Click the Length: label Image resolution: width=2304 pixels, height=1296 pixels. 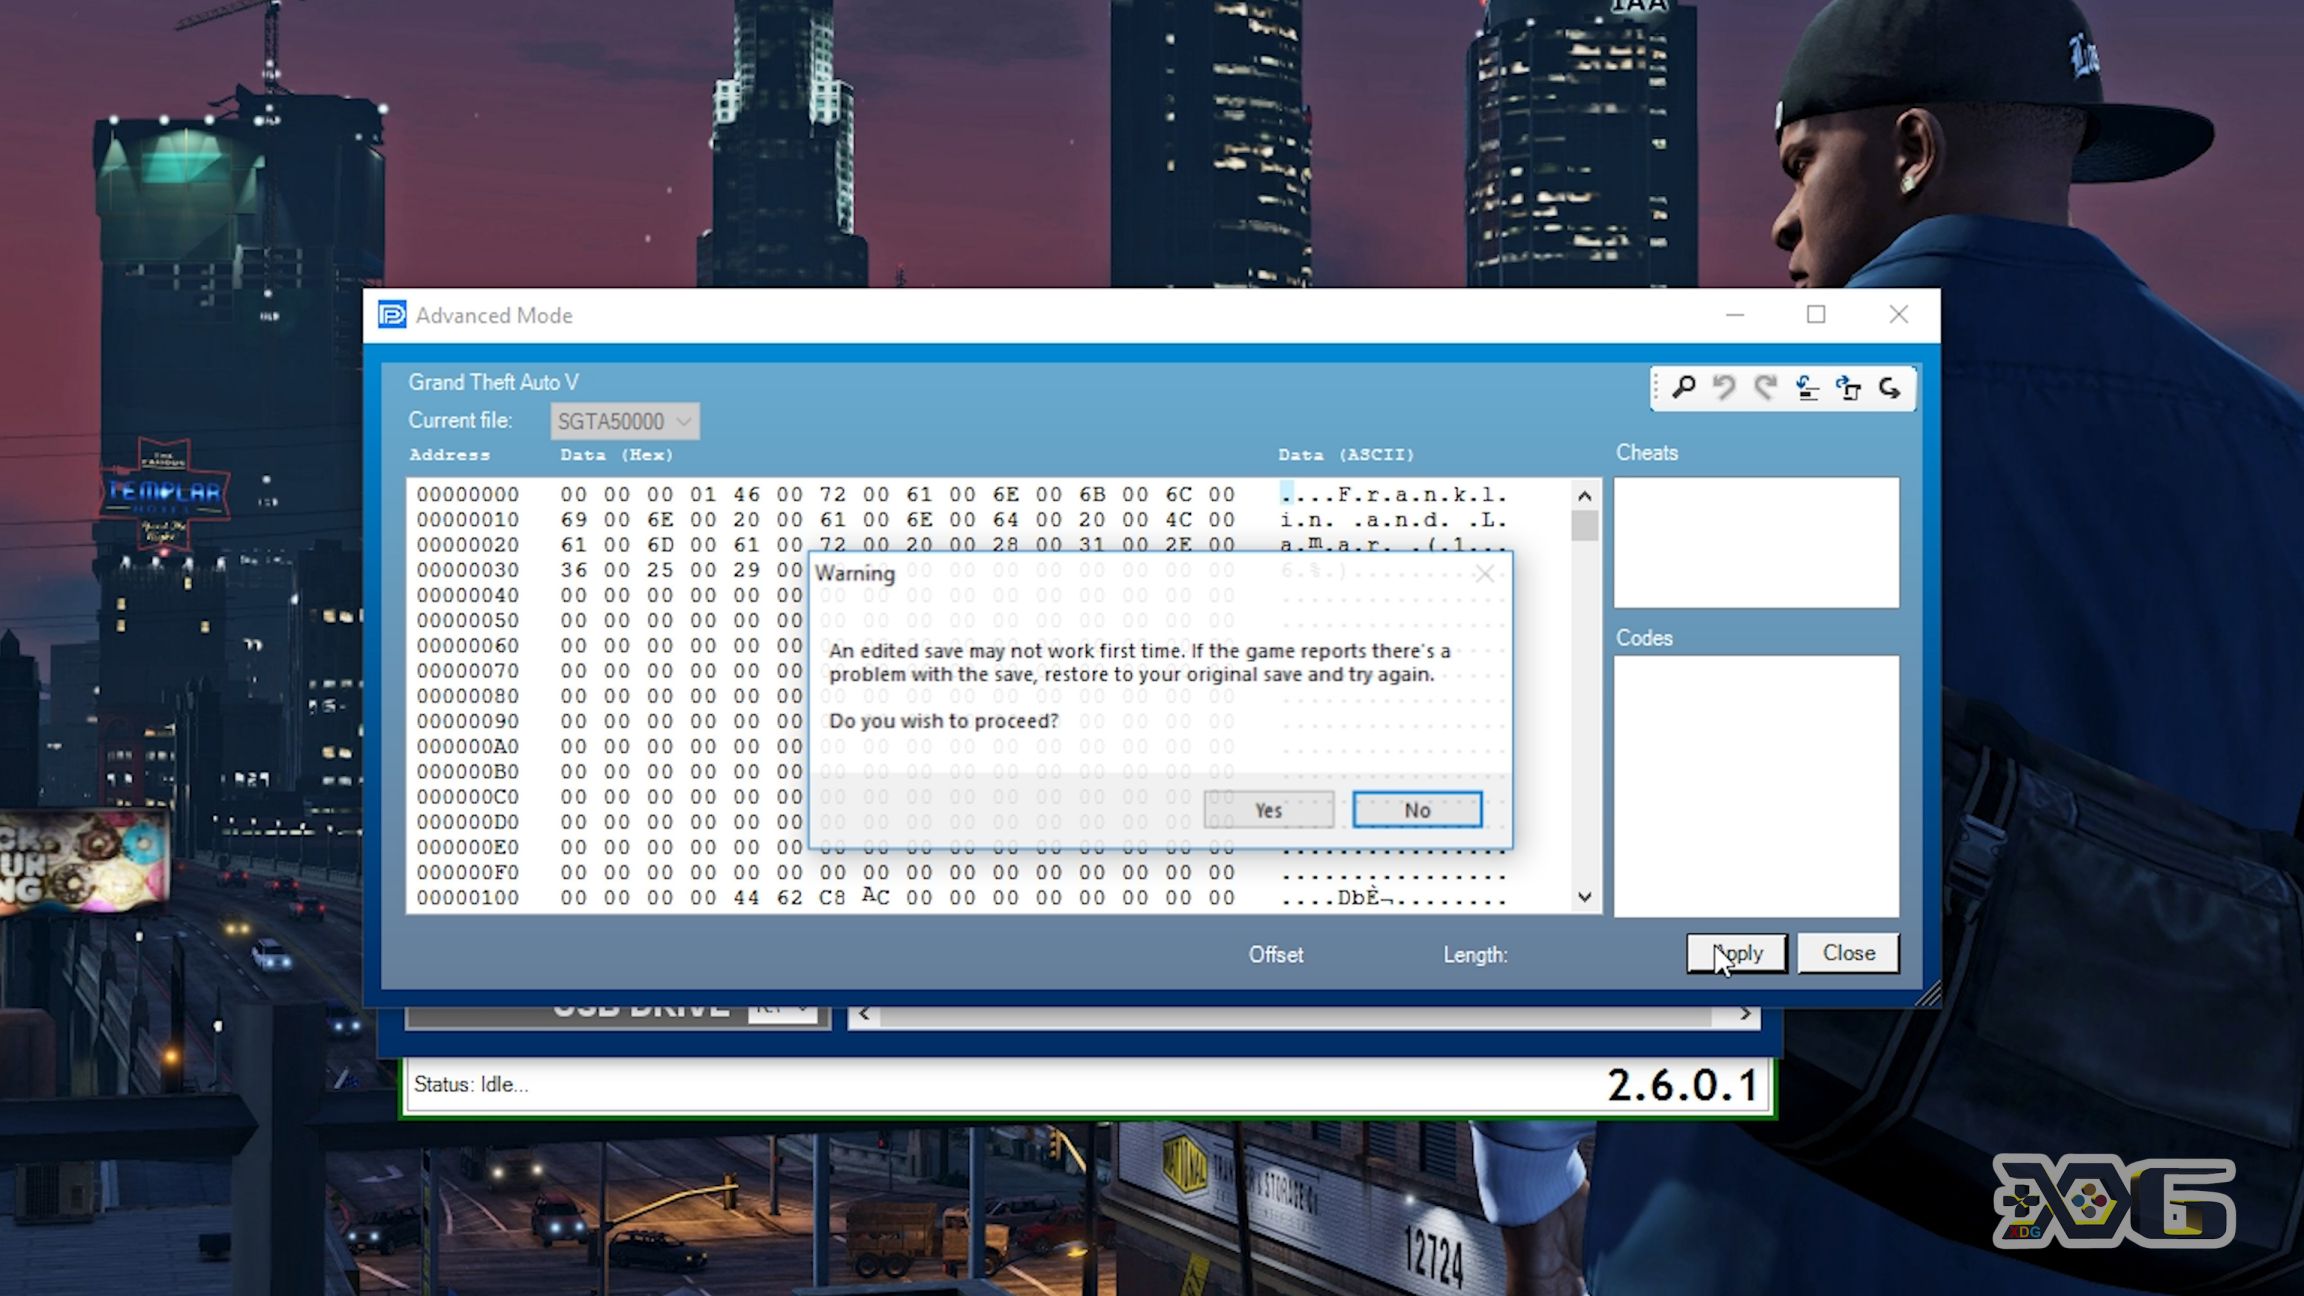point(1475,955)
